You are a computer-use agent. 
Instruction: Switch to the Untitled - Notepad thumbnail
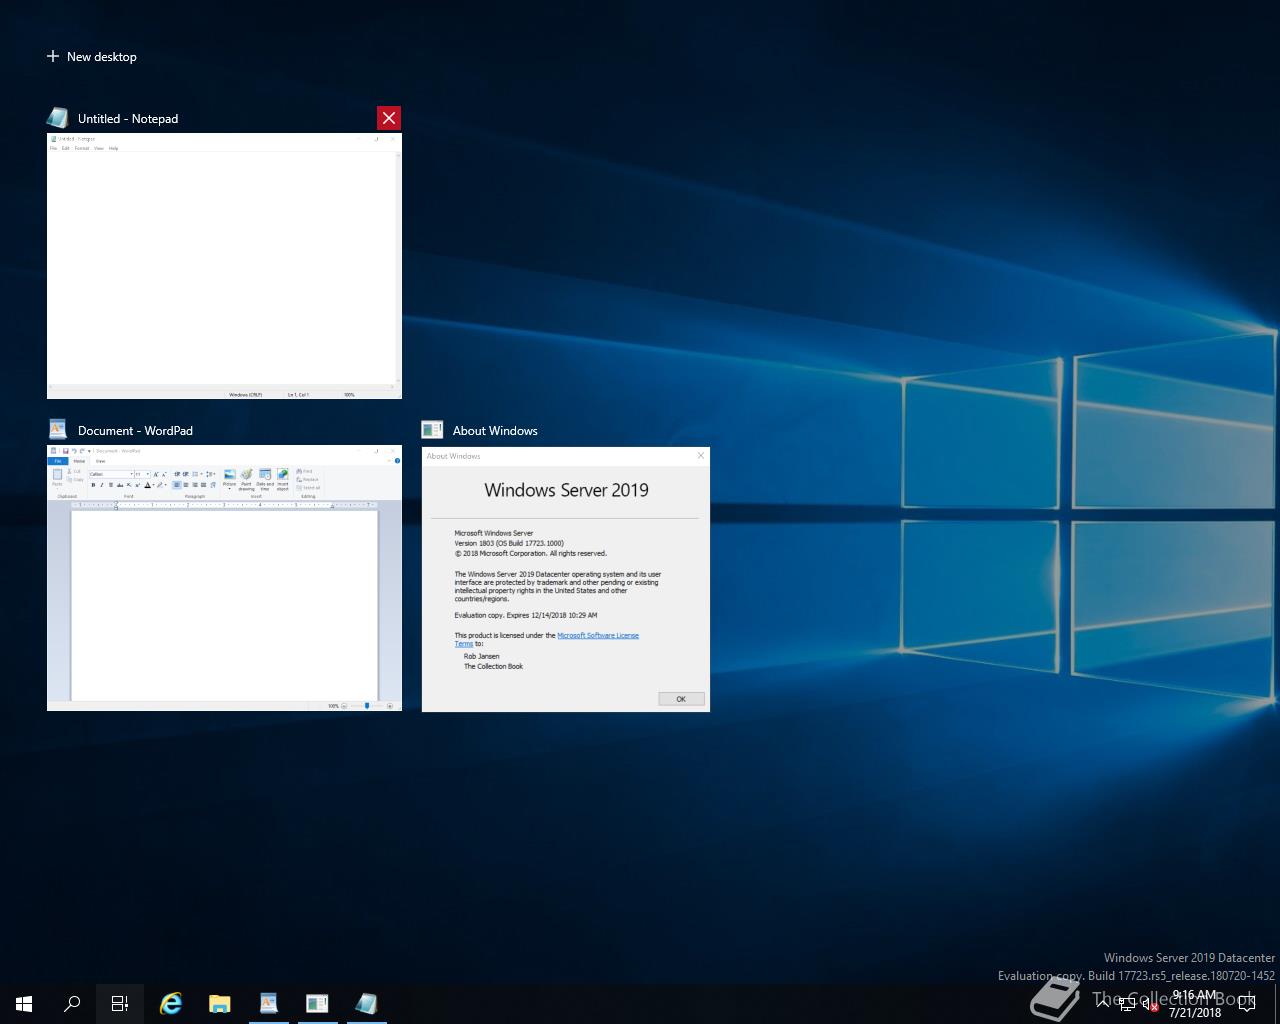click(224, 266)
